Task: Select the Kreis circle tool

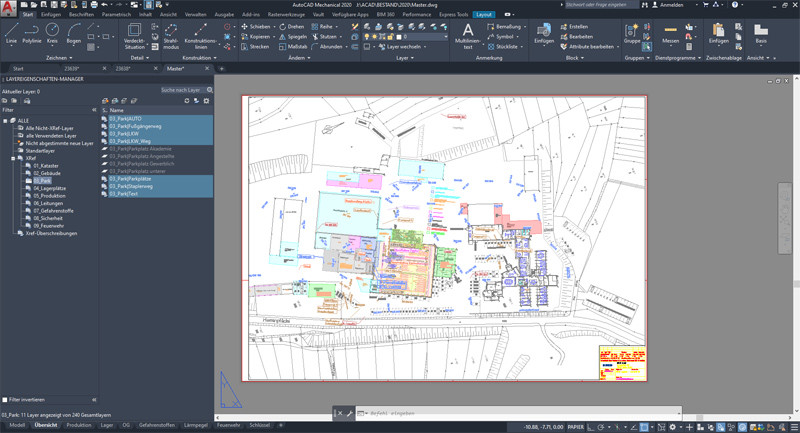Action: click(52, 33)
